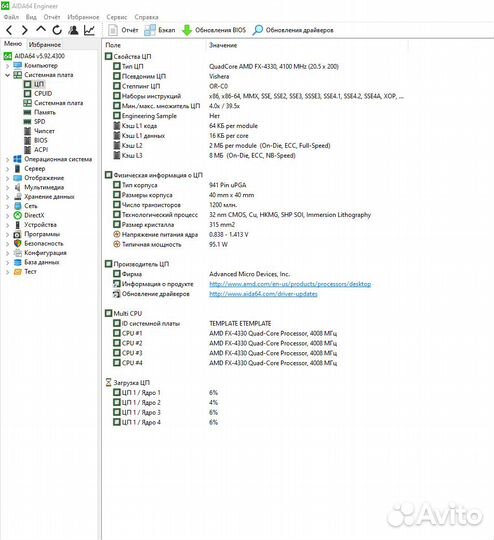Viewport: 494px width, 540px height.
Task: Open the aida64.com driver-updates link
Action: (263, 294)
